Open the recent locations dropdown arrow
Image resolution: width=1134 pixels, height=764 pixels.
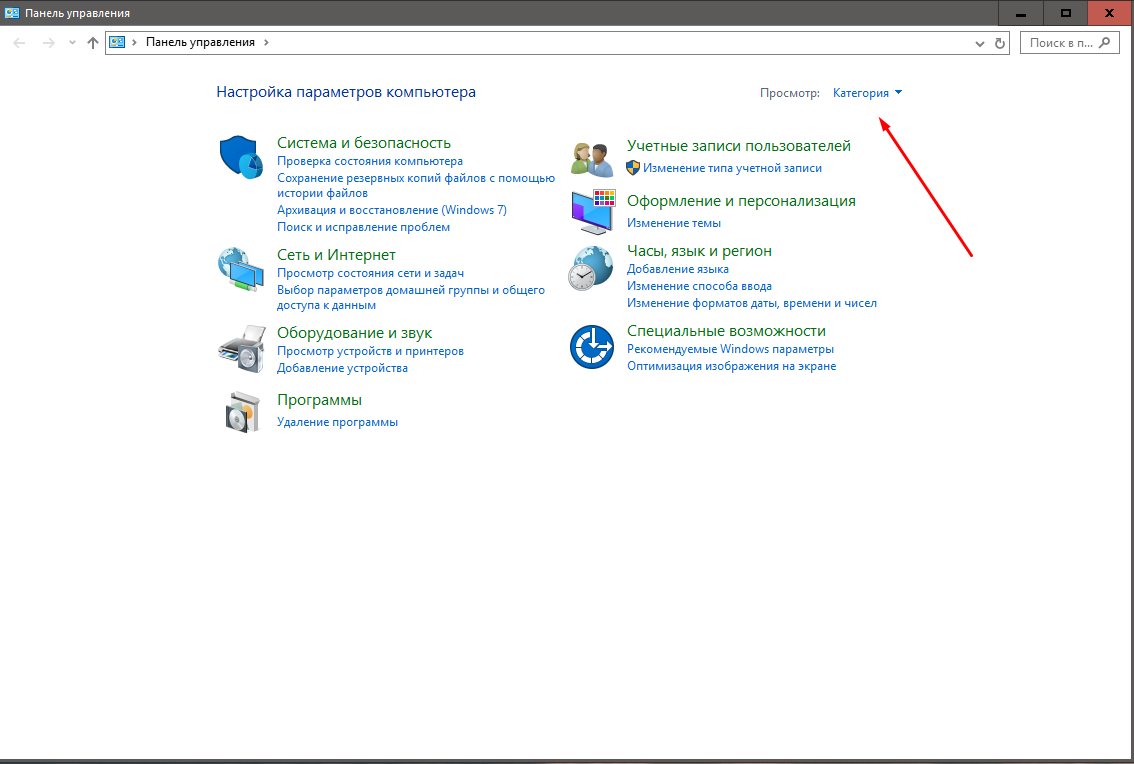72,43
